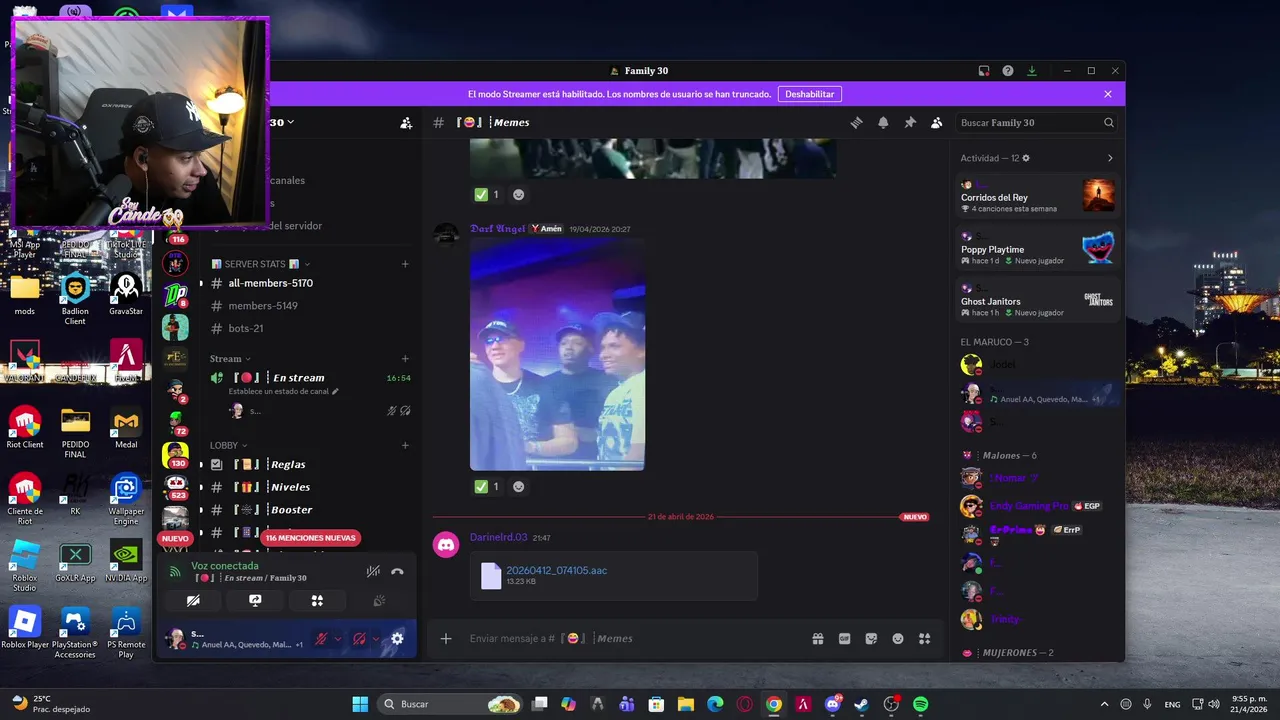This screenshot has height=720, width=1280.
Task: Open the server name dropdown menu
Action: (x=282, y=123)
